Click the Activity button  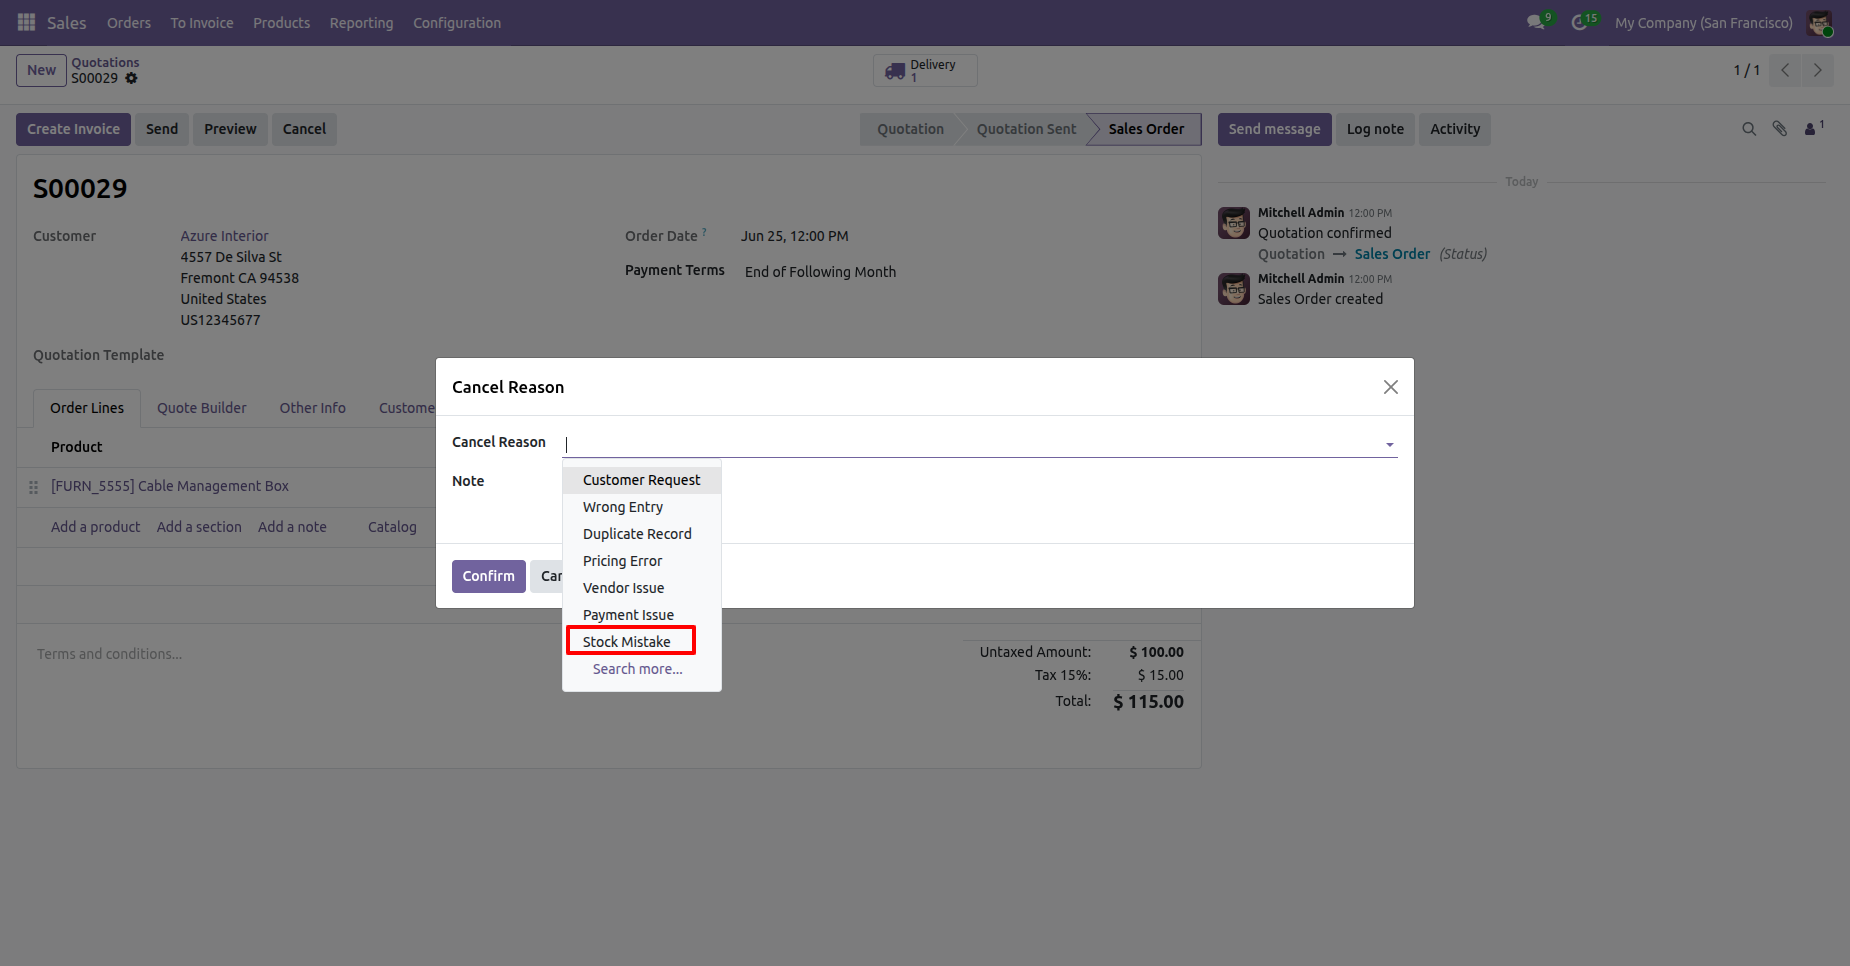pyautogui.click(x=1455, y=129)
